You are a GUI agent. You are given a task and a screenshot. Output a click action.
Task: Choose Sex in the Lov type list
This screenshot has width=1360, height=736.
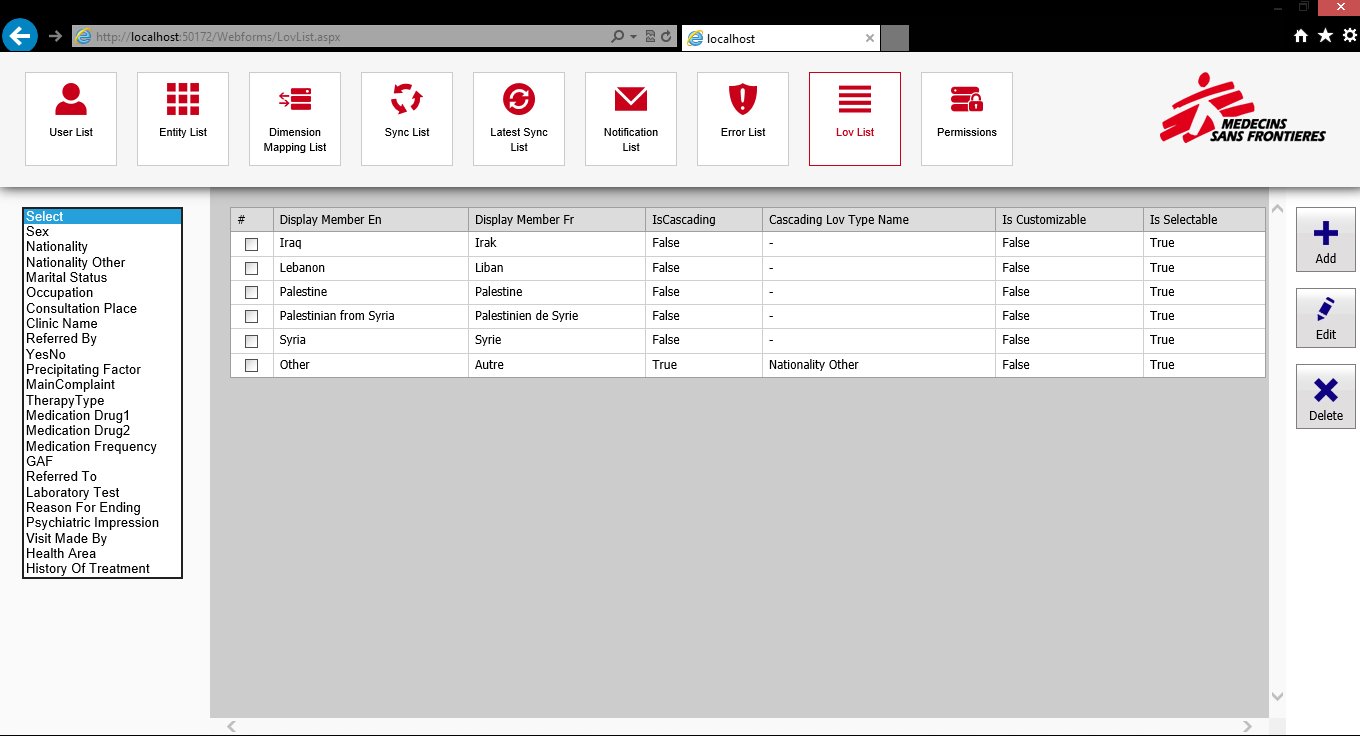click(x=102, y=231)
